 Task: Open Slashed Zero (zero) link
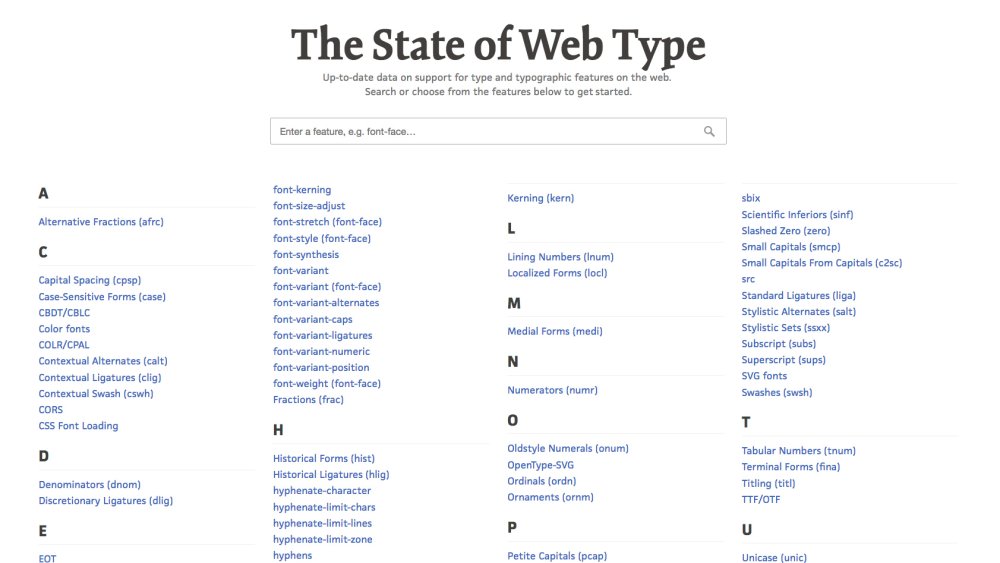[785, 231]
